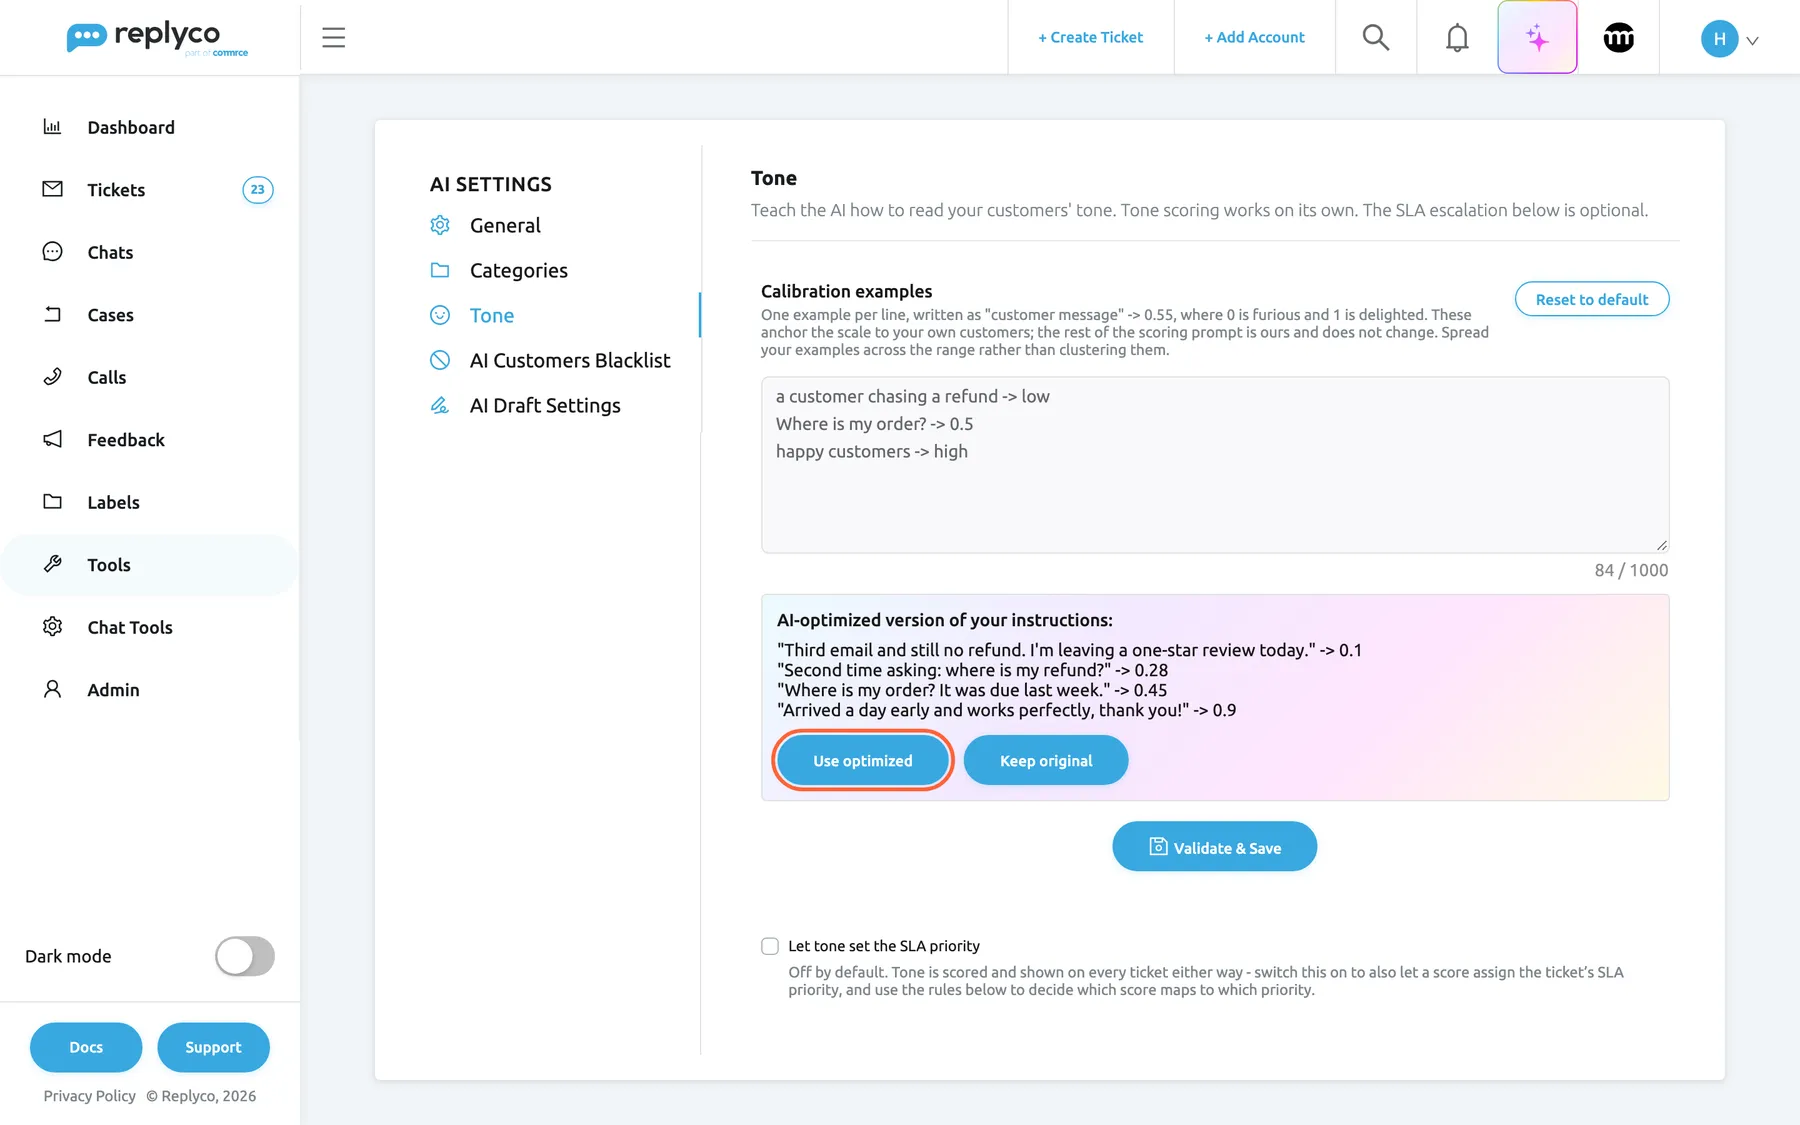The width and height of the screenshot is (1800, 1125).
Task: Click the "Let tone set the SLA priority" label
Action: (884, 946)
